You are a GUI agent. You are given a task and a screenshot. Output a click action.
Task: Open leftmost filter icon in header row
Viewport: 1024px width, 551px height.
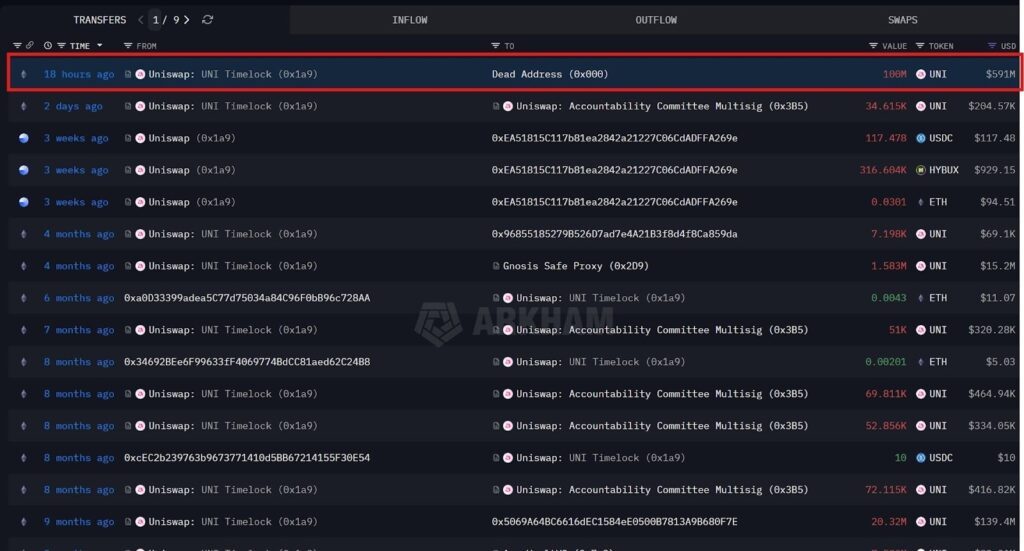[x=17, y=46]
